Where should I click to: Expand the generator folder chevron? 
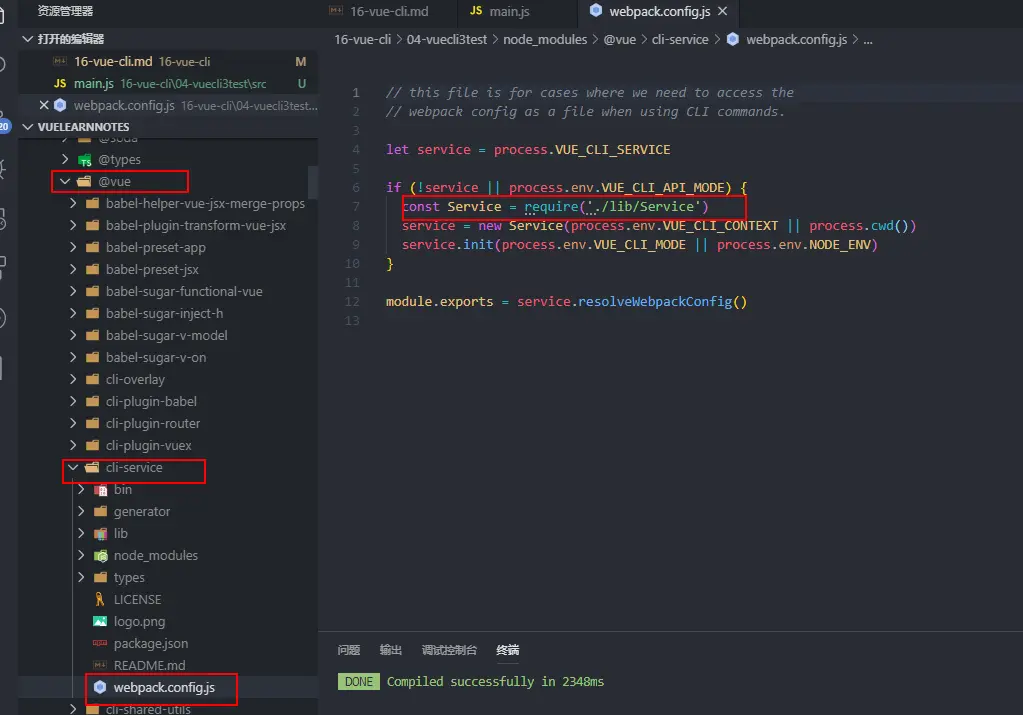(80, 511)
